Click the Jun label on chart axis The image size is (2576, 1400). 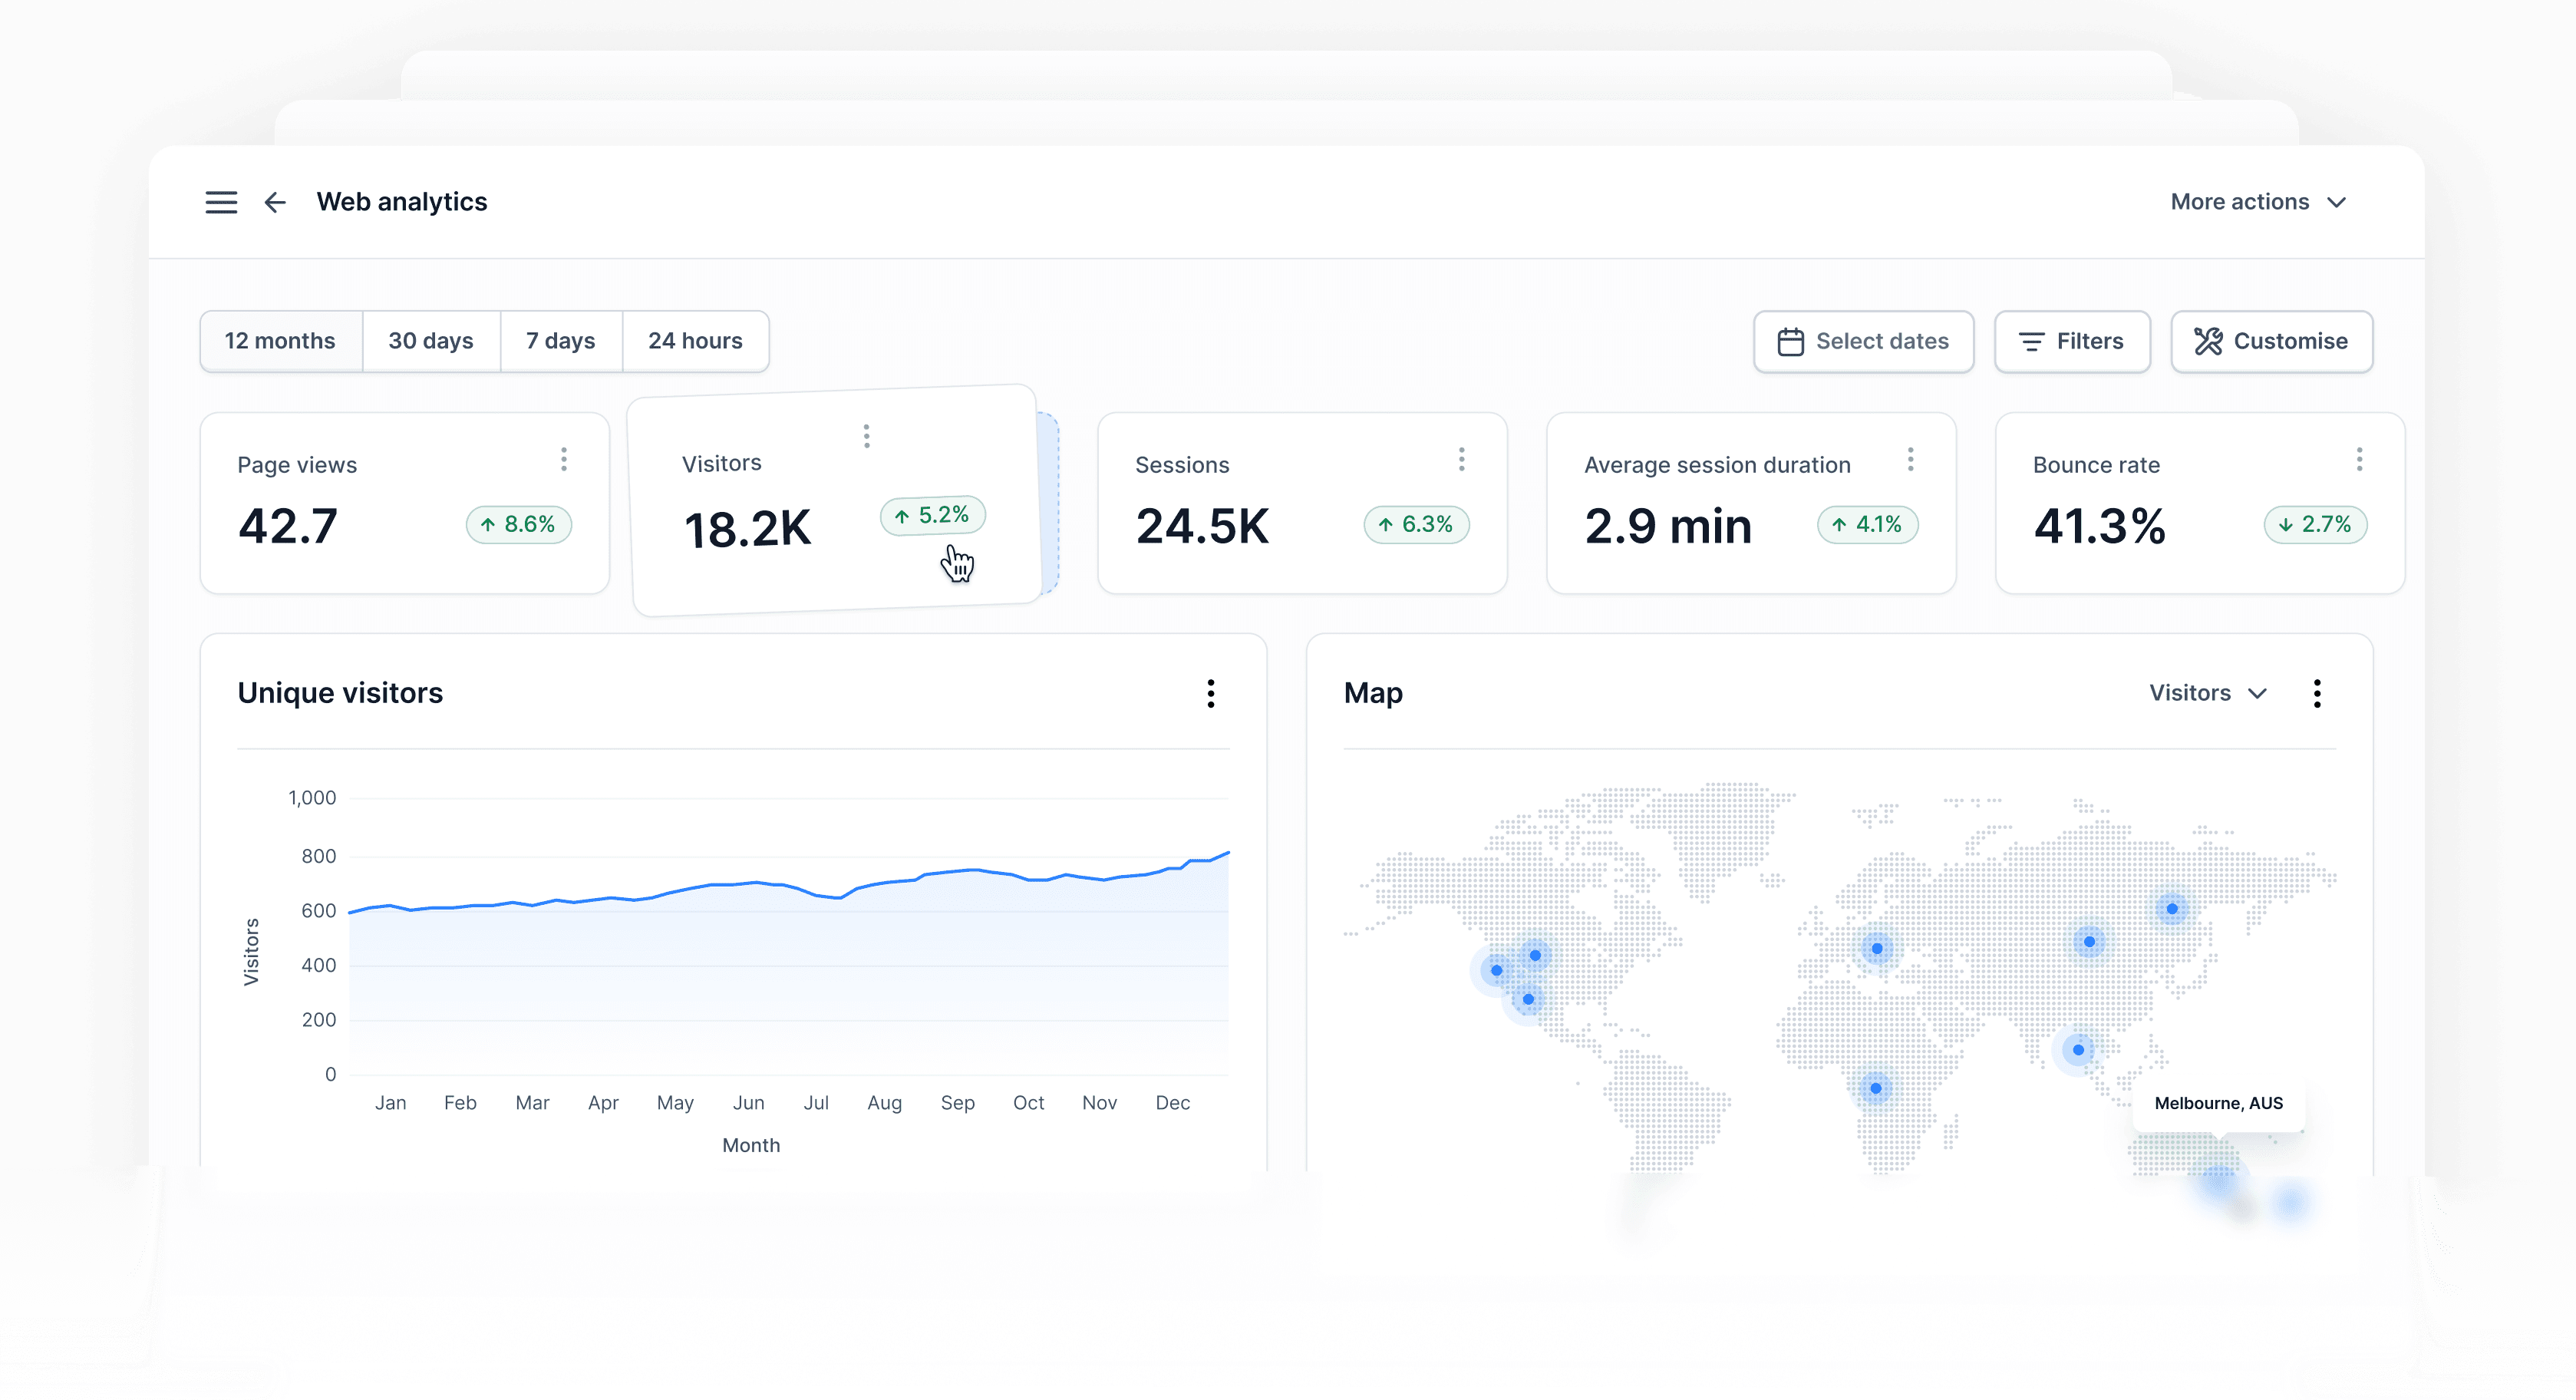click(x=748, y=1102)
